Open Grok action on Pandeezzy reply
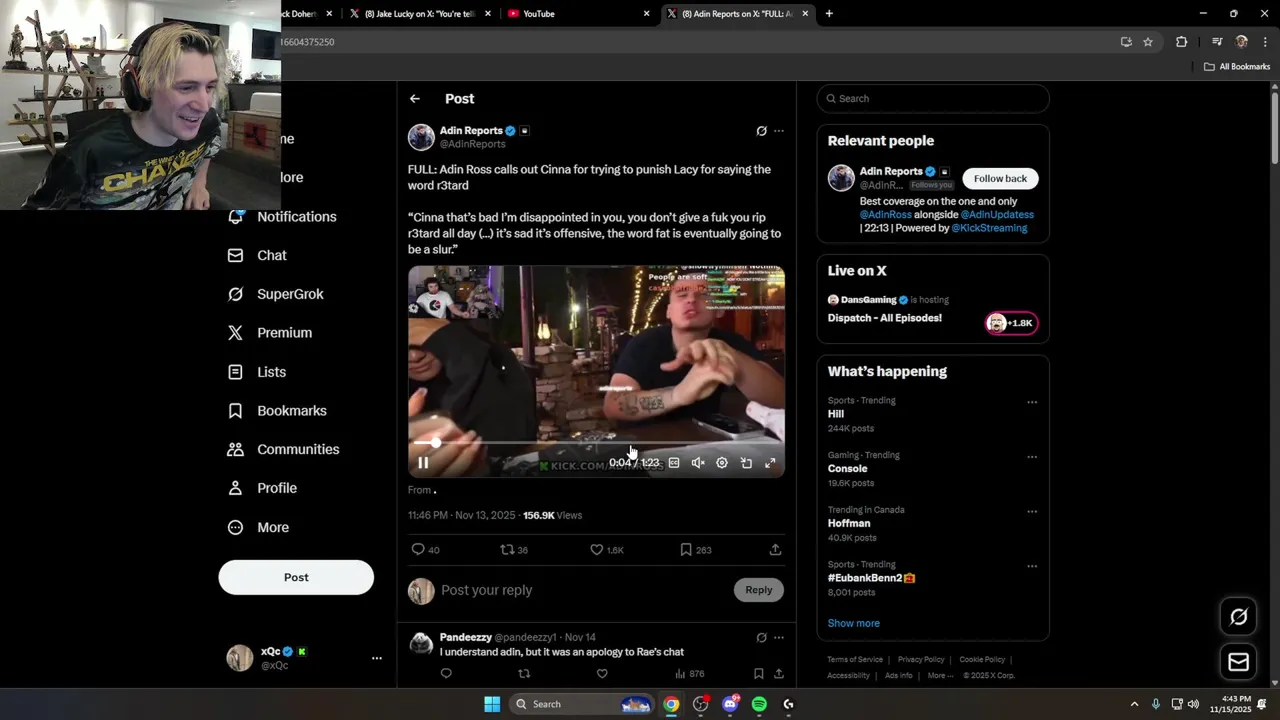The width and height of the screenshot is (1280, 720). tap(761, 637)
